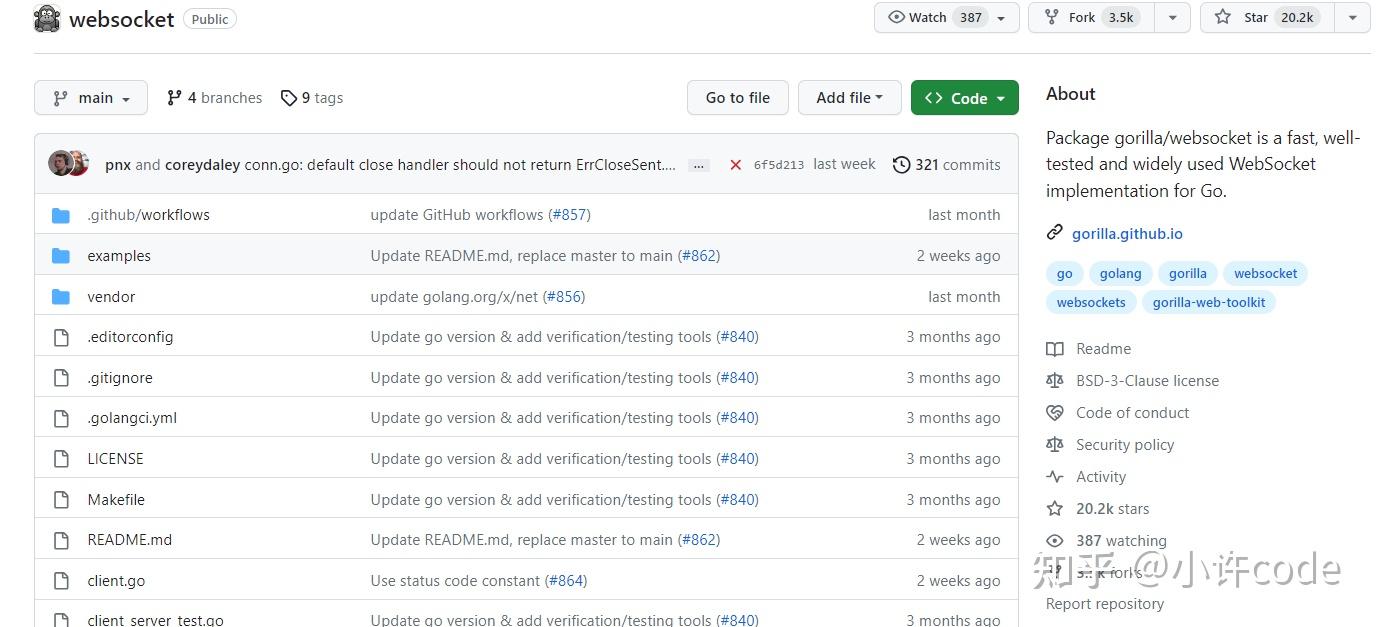This screenshot has height=627, width=1376.
Task: Click the failed status X icon
Action: (735, 165)
